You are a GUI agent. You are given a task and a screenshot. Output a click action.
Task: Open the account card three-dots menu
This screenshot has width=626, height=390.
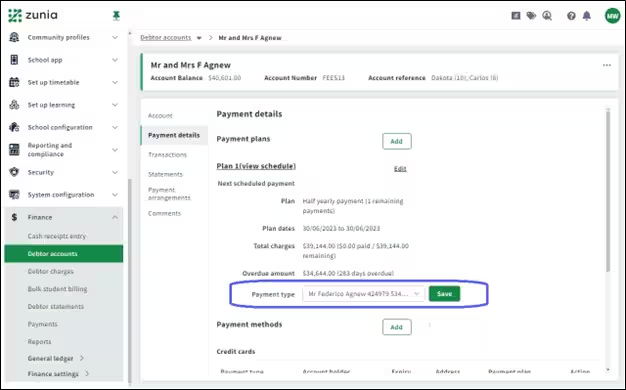point(607,65)
